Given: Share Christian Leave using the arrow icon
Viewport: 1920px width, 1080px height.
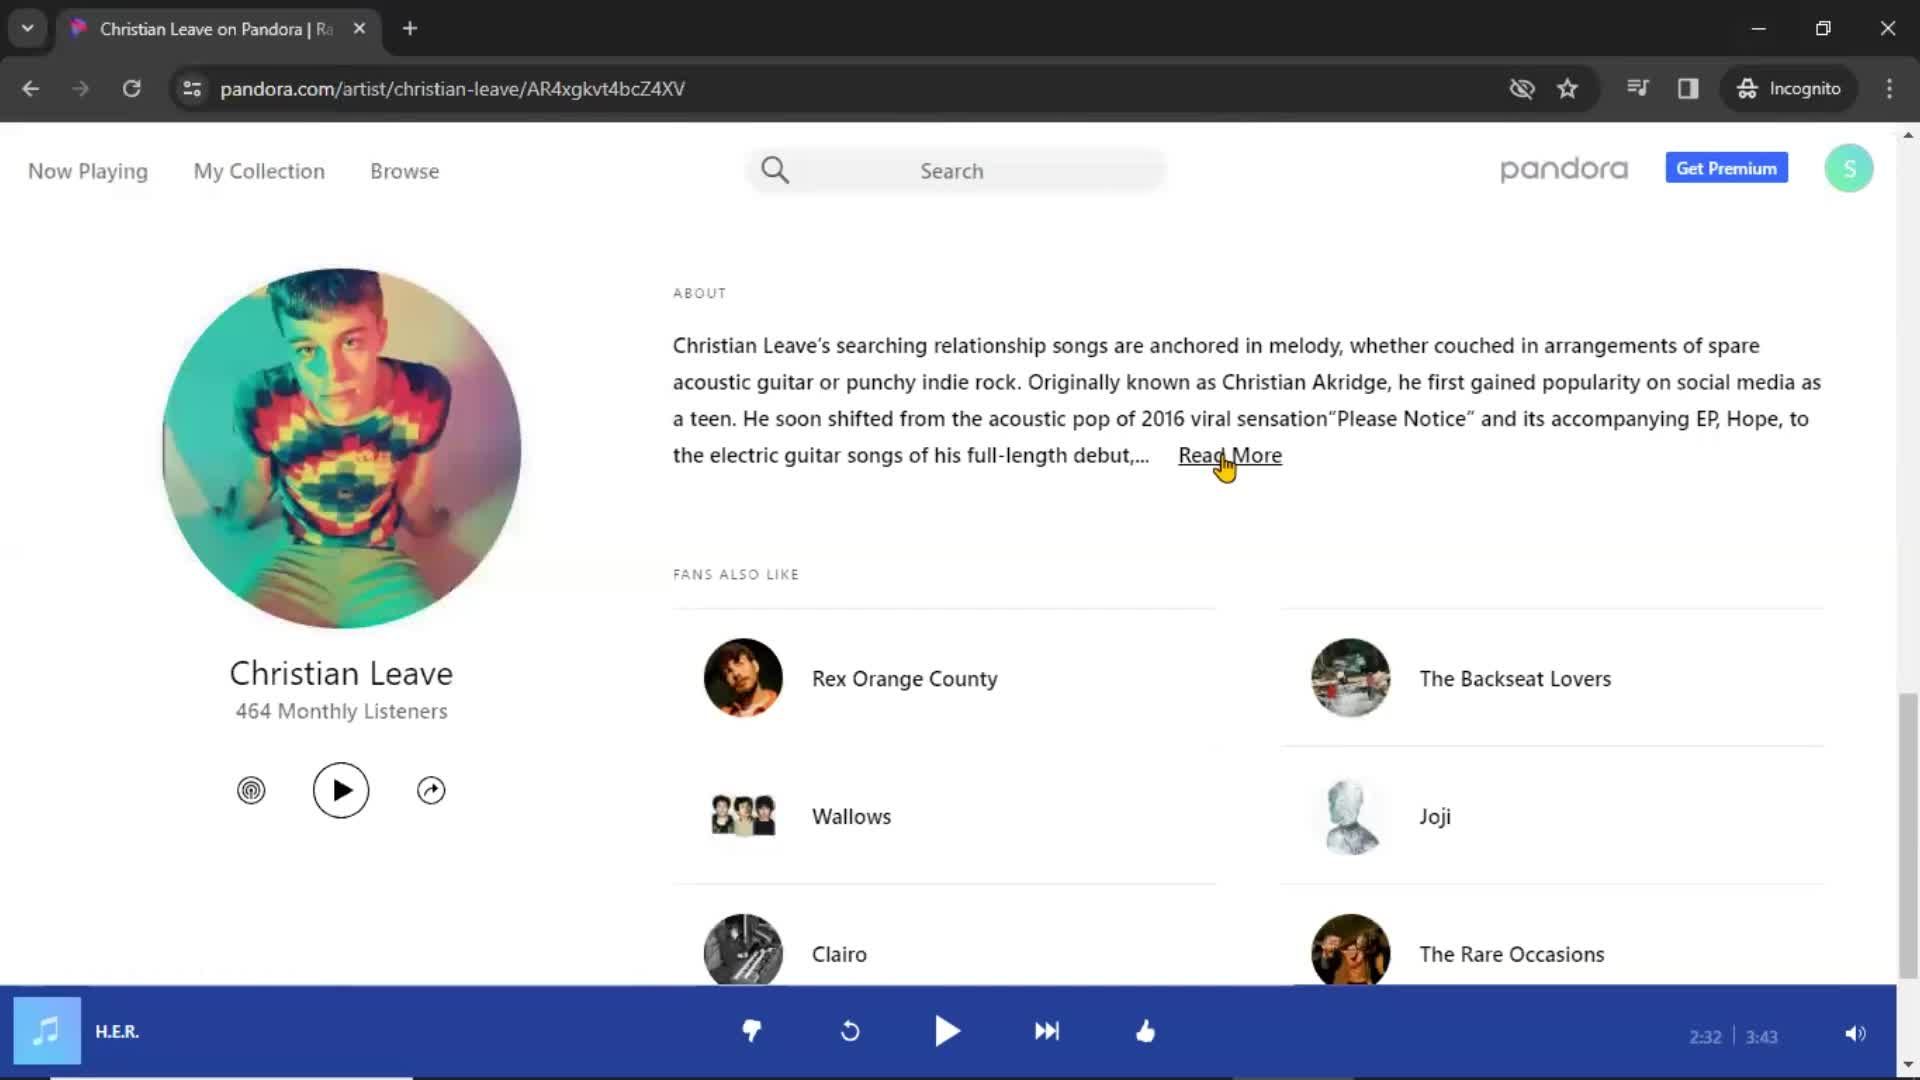Looking at the screenshot, I should (431, 790).
